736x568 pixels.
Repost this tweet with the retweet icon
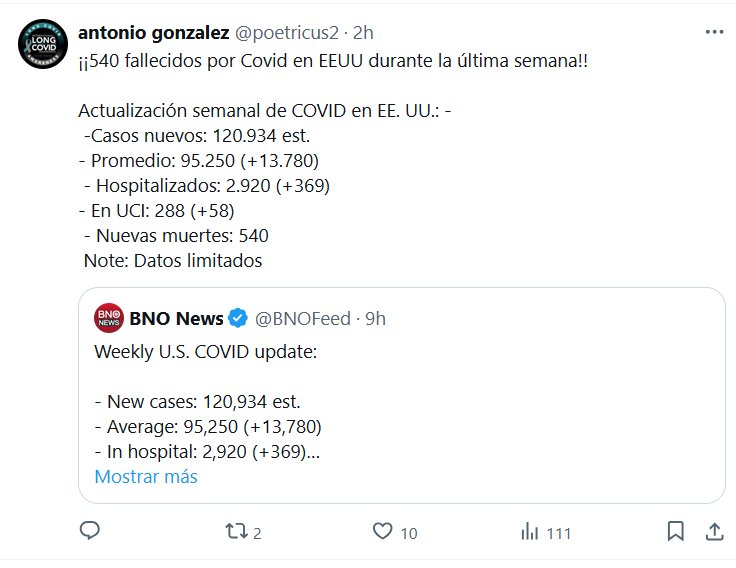point(236,531)
